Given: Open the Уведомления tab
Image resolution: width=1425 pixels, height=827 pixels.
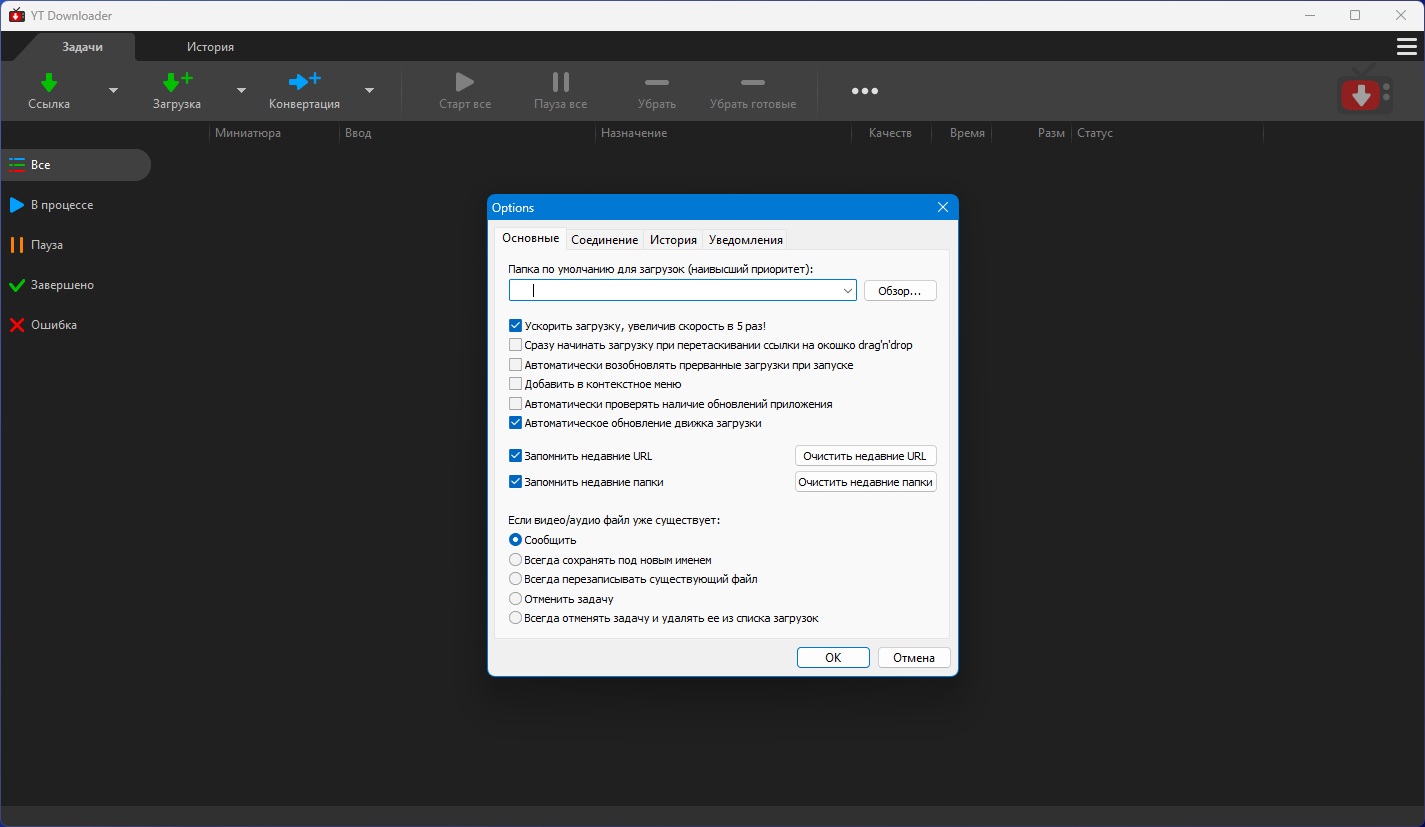Looking at the screenshot, I should click(x=745, y=240).
